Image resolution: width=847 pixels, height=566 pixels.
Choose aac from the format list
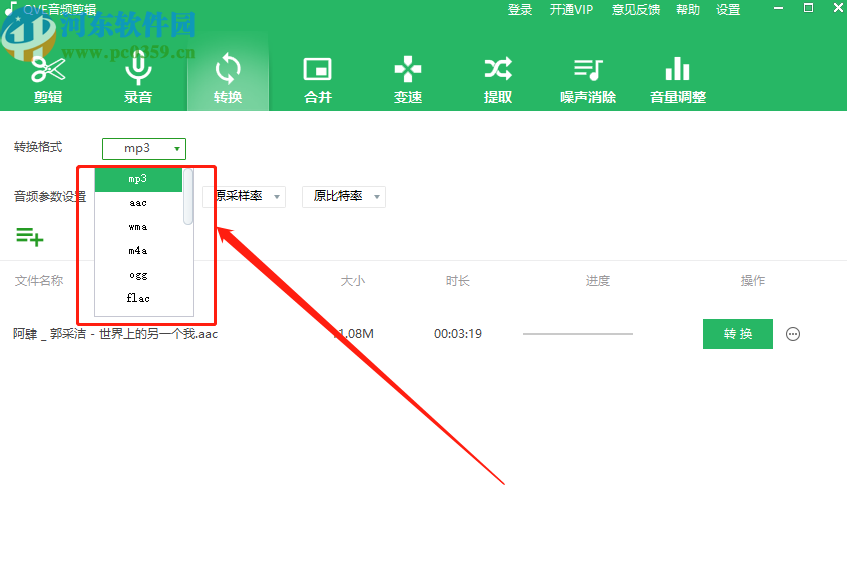[138, 203]
